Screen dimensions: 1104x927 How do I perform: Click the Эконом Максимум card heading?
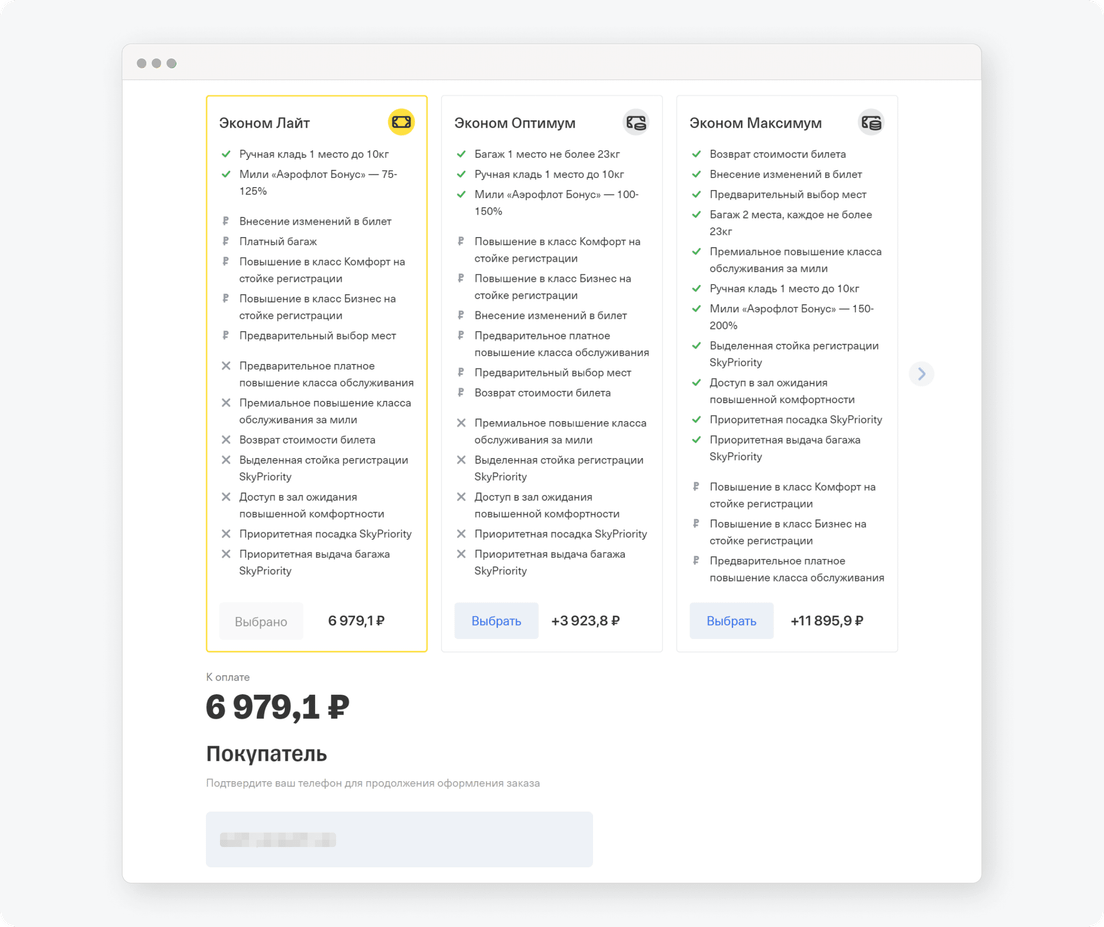coord(755,123)
